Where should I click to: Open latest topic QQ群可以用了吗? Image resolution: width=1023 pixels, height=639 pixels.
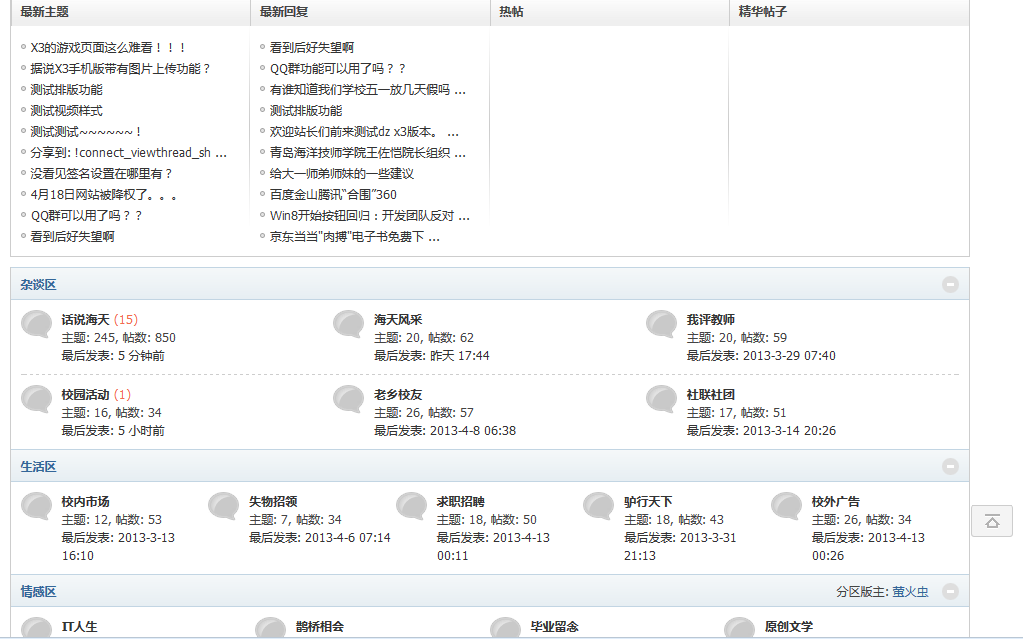(86, 215)
